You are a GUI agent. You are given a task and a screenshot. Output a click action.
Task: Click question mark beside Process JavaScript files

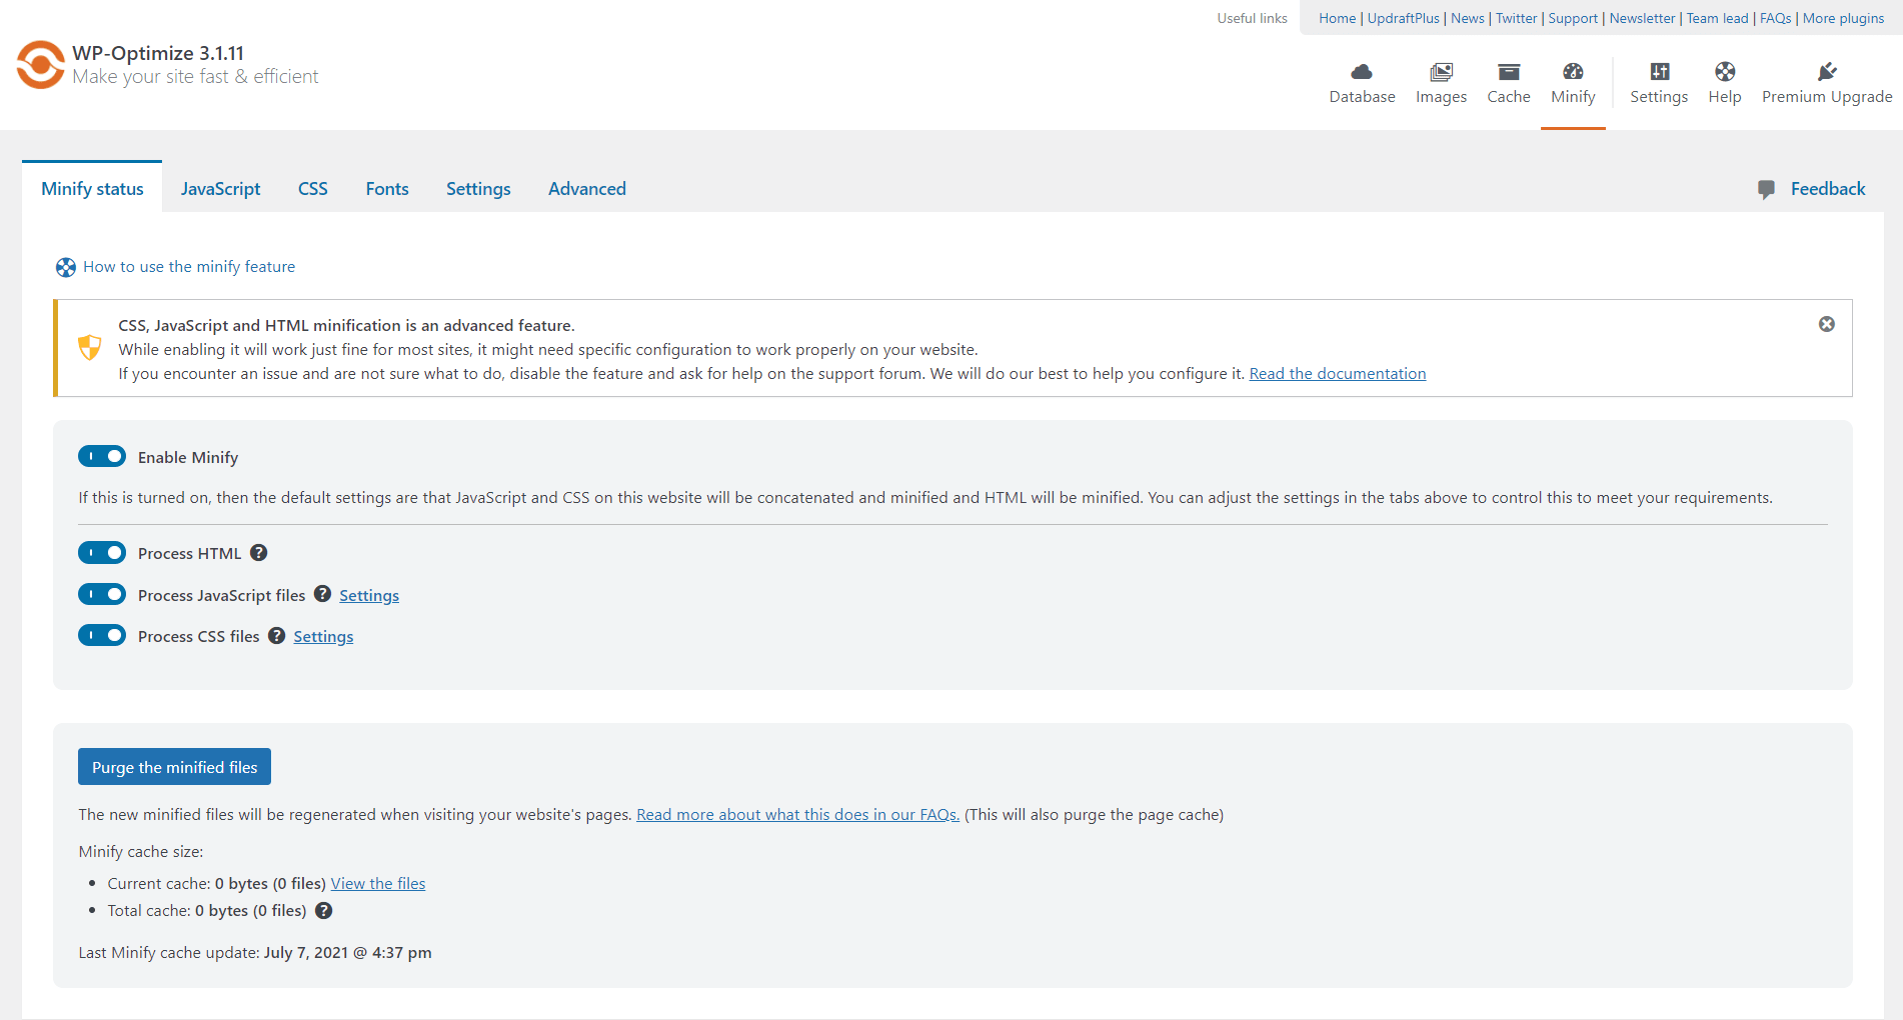click(x=322, y=594)
